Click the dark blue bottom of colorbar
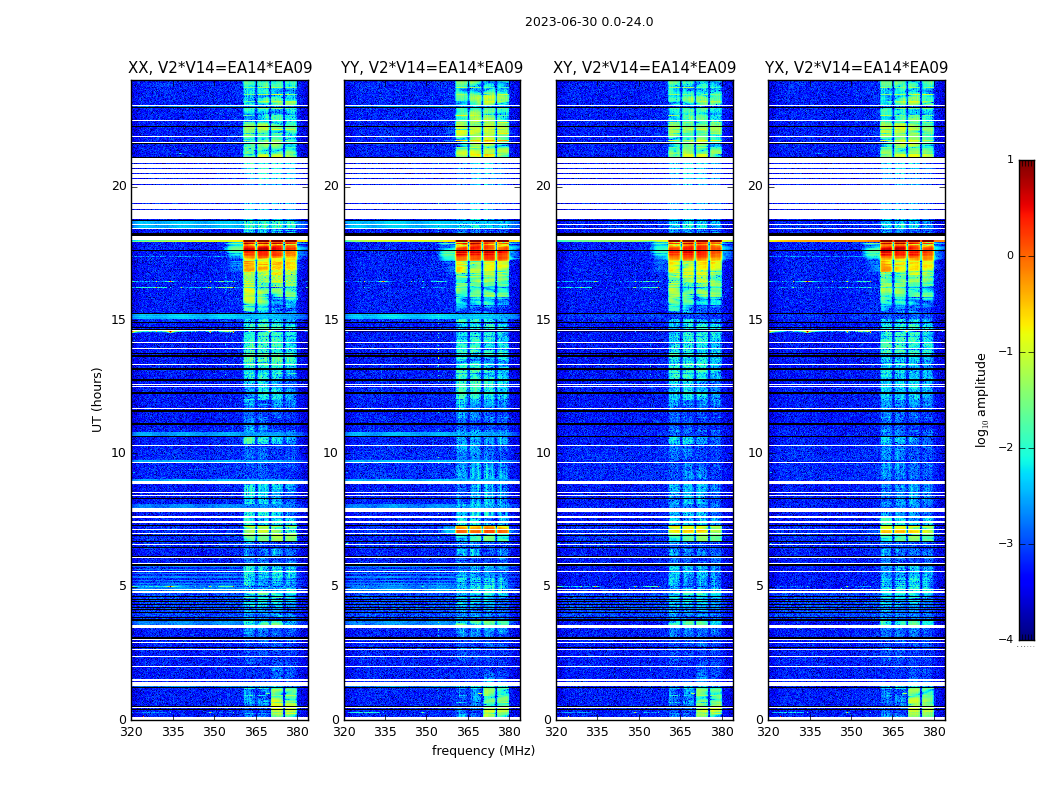The image size is (1050, 800). pos(1026,634)
